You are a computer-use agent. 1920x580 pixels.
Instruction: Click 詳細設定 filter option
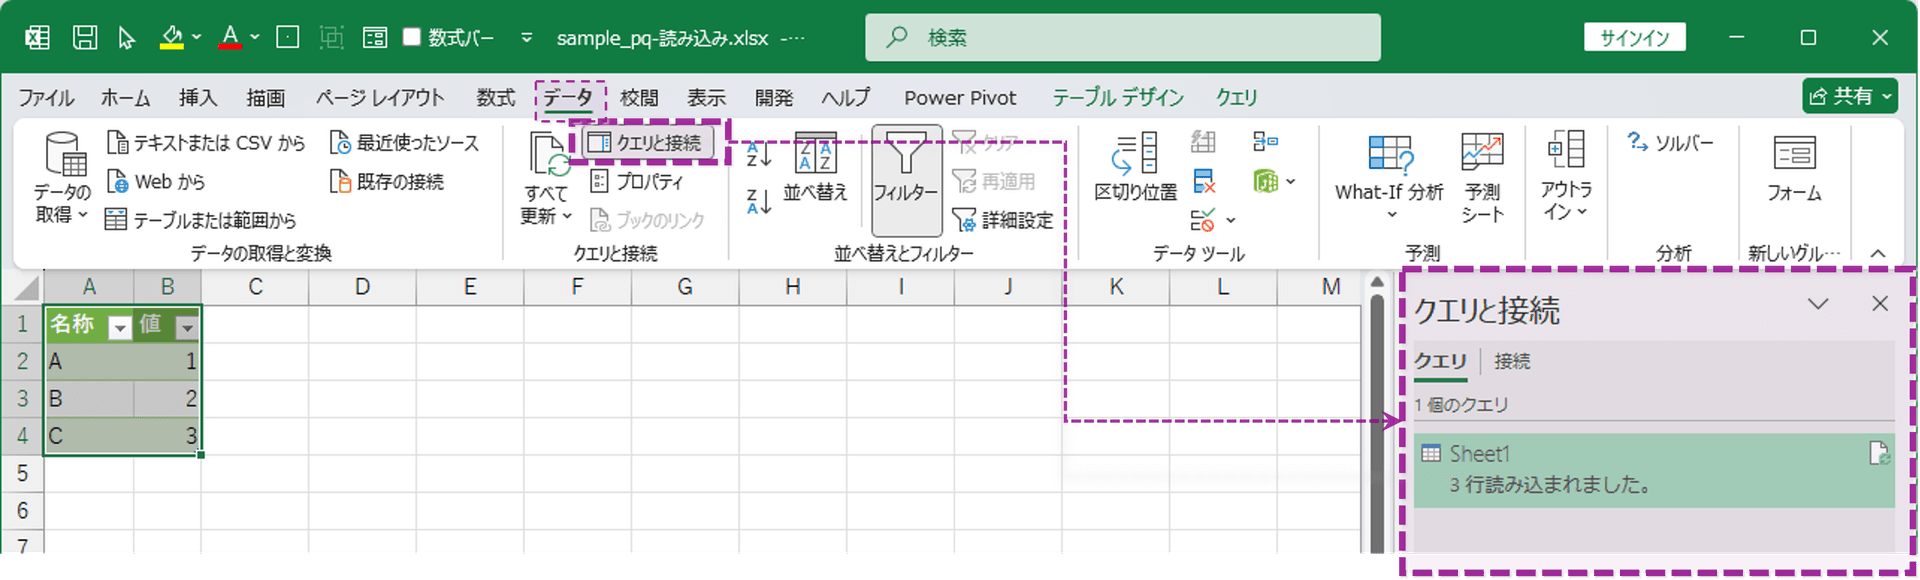(x=1003, y=220)
